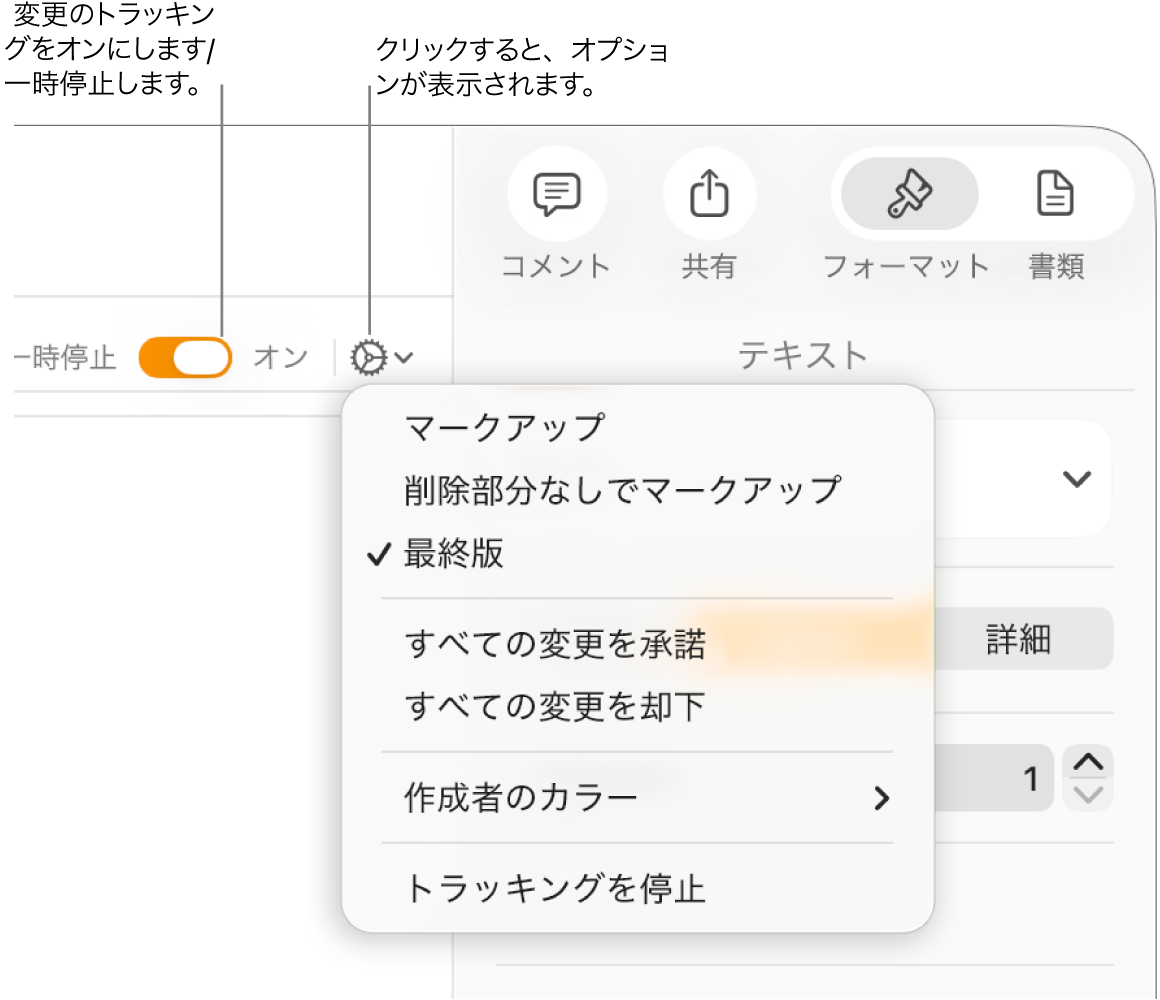Toggle the tracking pause (一時停止) switch
The width and height of the screenshot is (1160, 1000).
pos(186,357)
